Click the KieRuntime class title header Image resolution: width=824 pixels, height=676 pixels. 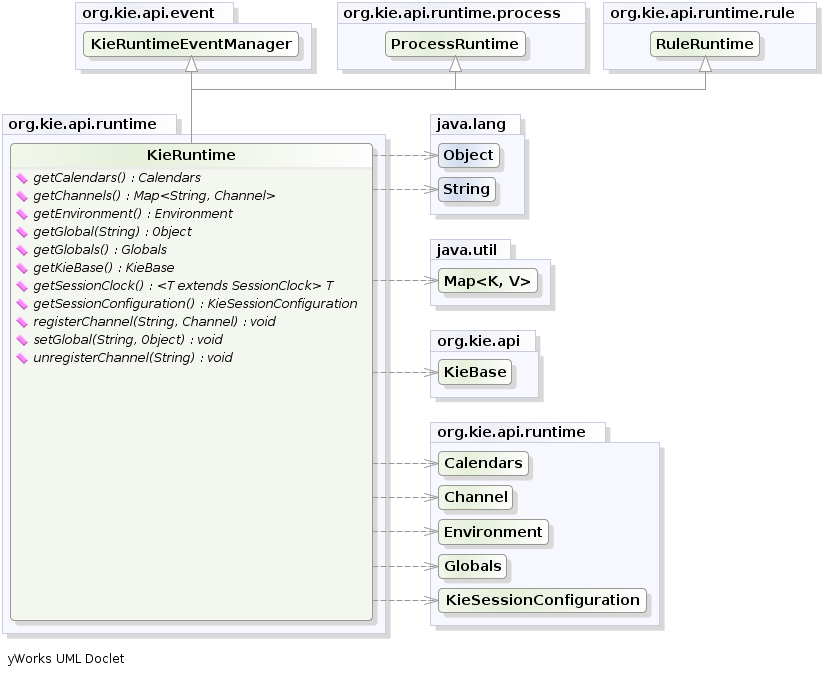pyautogui.click(x=191, y=155)
